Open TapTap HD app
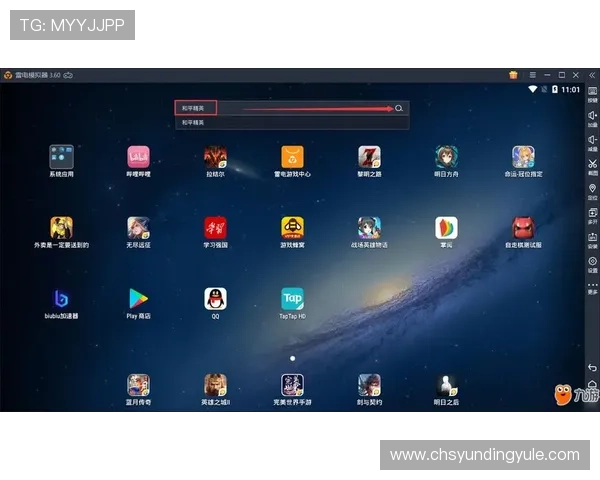This screenshot has width=600, height=480. [x=292, y=298]
